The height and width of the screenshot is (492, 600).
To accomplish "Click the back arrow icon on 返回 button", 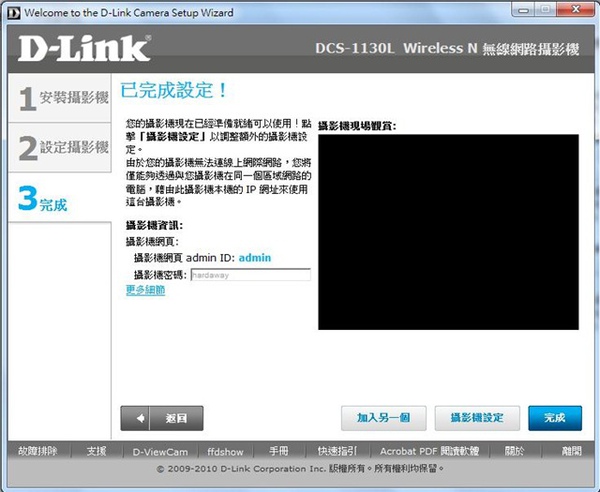I will pos(141,418).
